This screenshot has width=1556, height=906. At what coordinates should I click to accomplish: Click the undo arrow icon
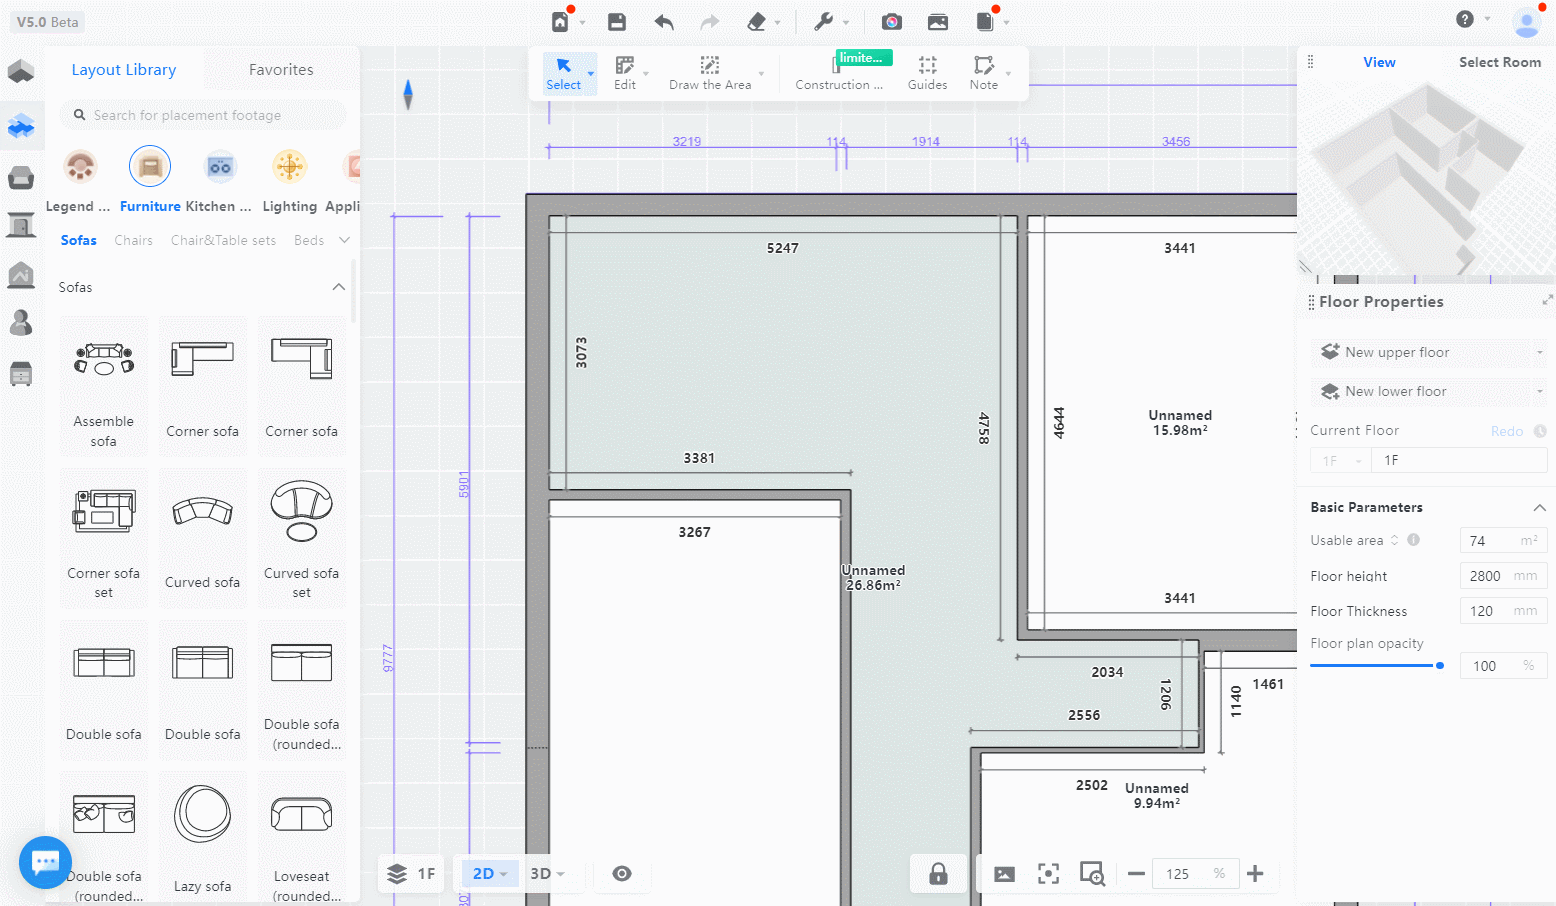[664, 22]
